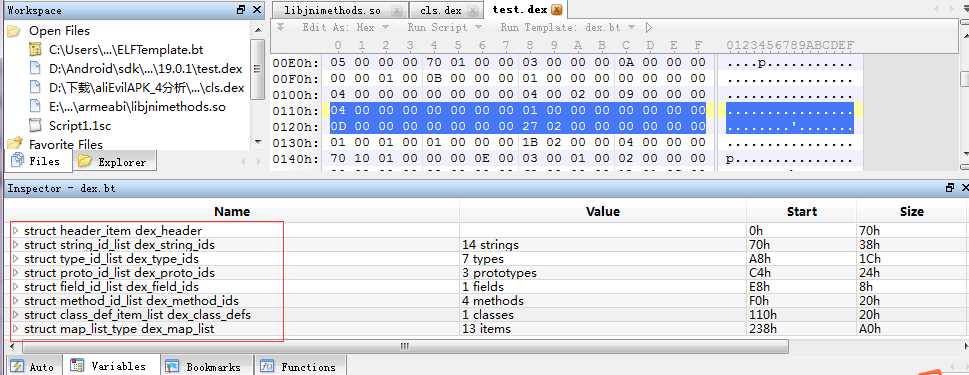Viewport: 969px width, 375px height.
Task: Close the Inspector - dex.bt panel
Action: click(x=964, y=188)
